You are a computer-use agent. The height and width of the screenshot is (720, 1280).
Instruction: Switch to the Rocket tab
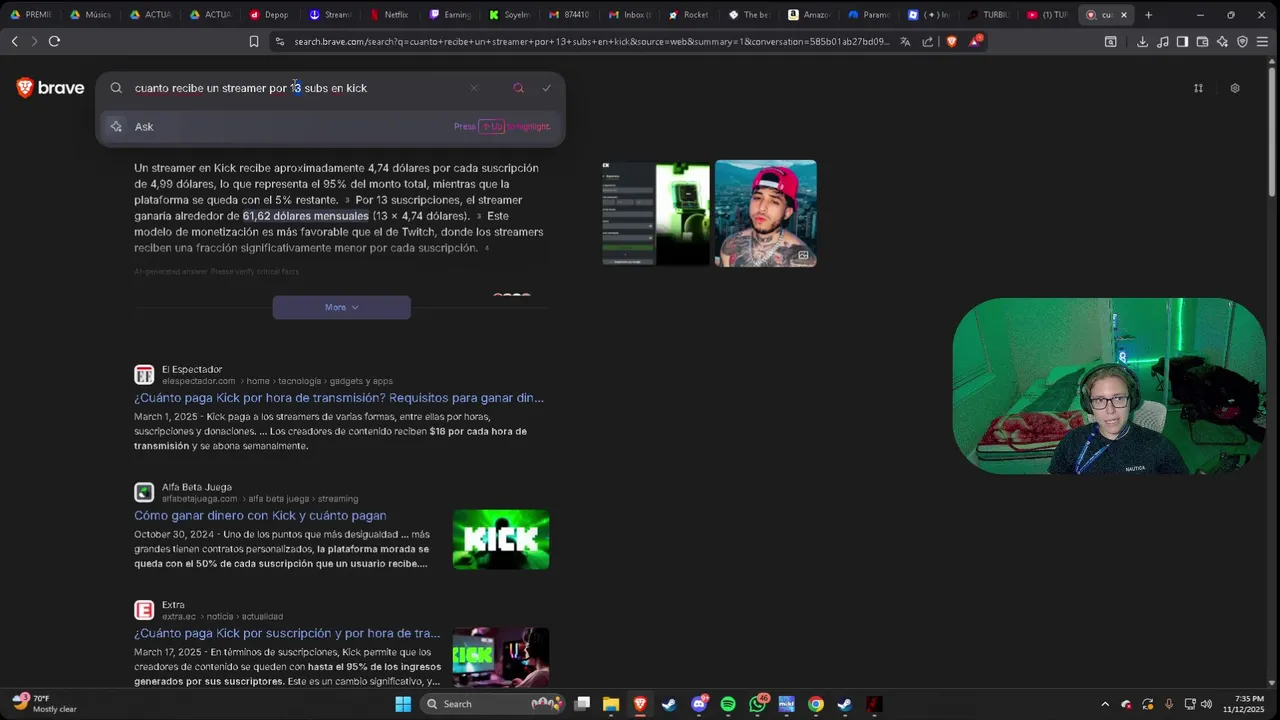point(688,15)
